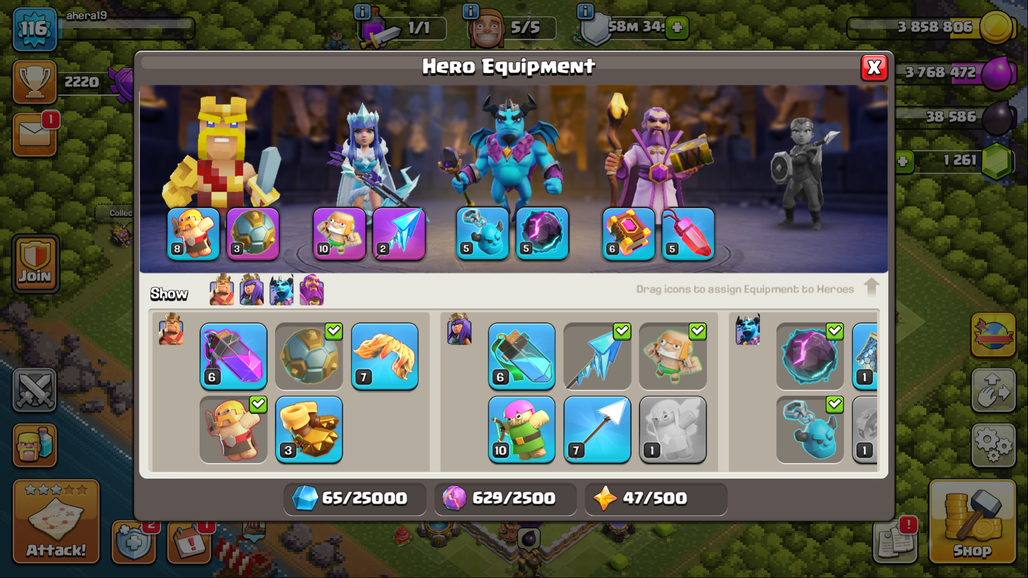The image size is (1028, 578).
Task: Toggle the equipped Barbarian Puppet checkmark item
Action: 233,429
